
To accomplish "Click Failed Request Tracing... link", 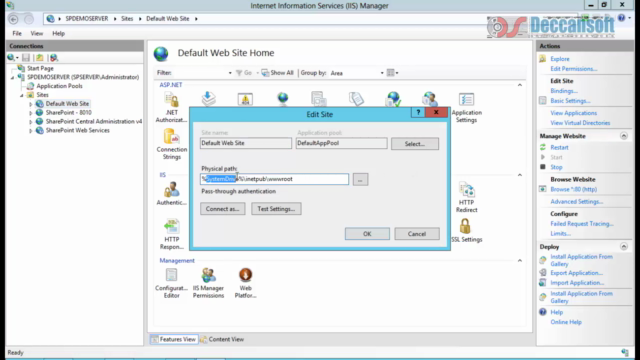I will pos(582,224).
